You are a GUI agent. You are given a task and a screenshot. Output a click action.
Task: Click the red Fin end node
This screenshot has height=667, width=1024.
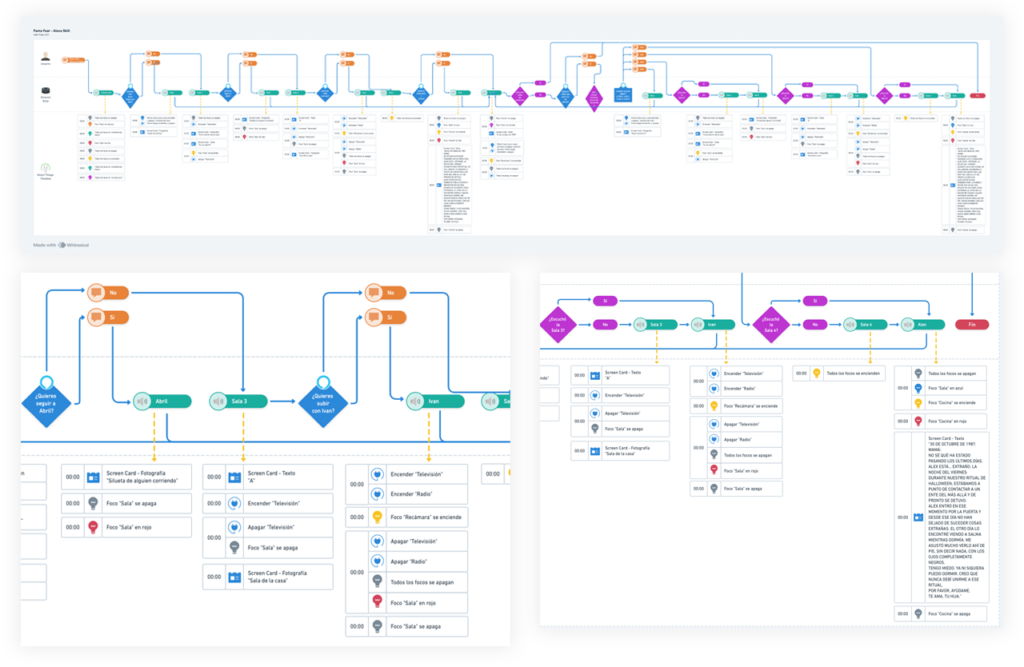[x=970, y=325]
